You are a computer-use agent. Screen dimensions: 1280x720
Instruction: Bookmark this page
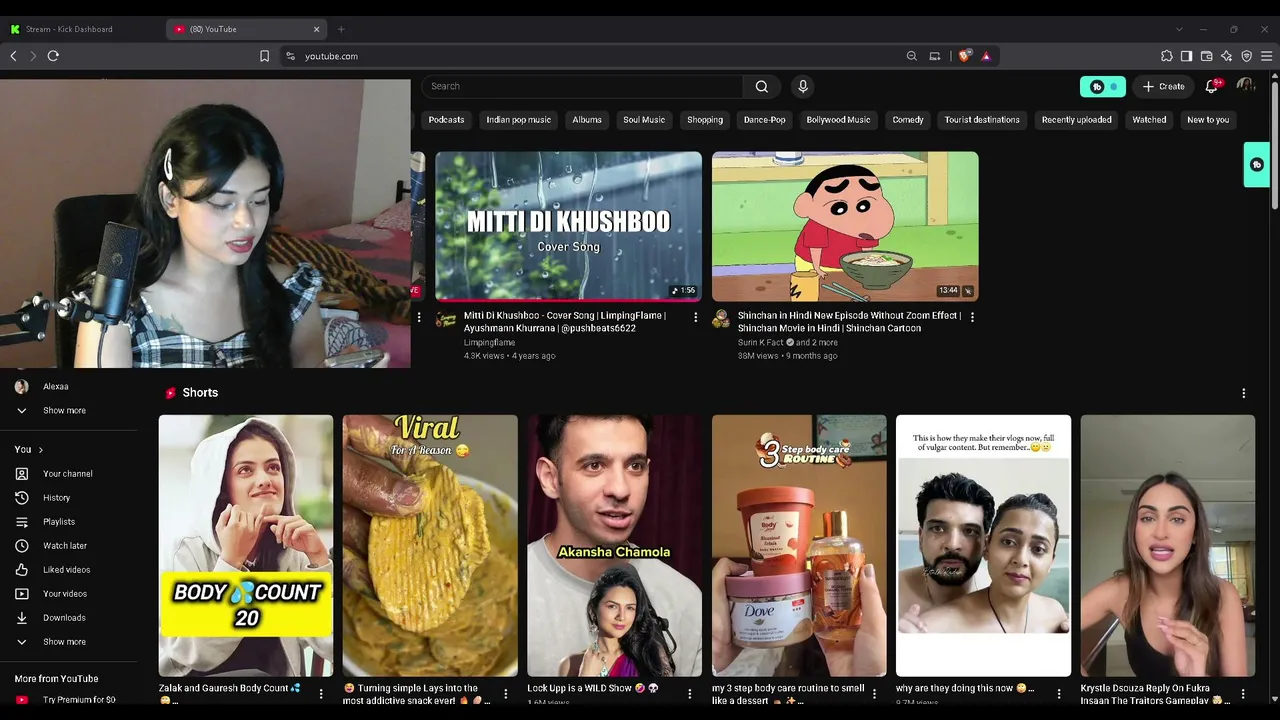click(x=264, y=56)
